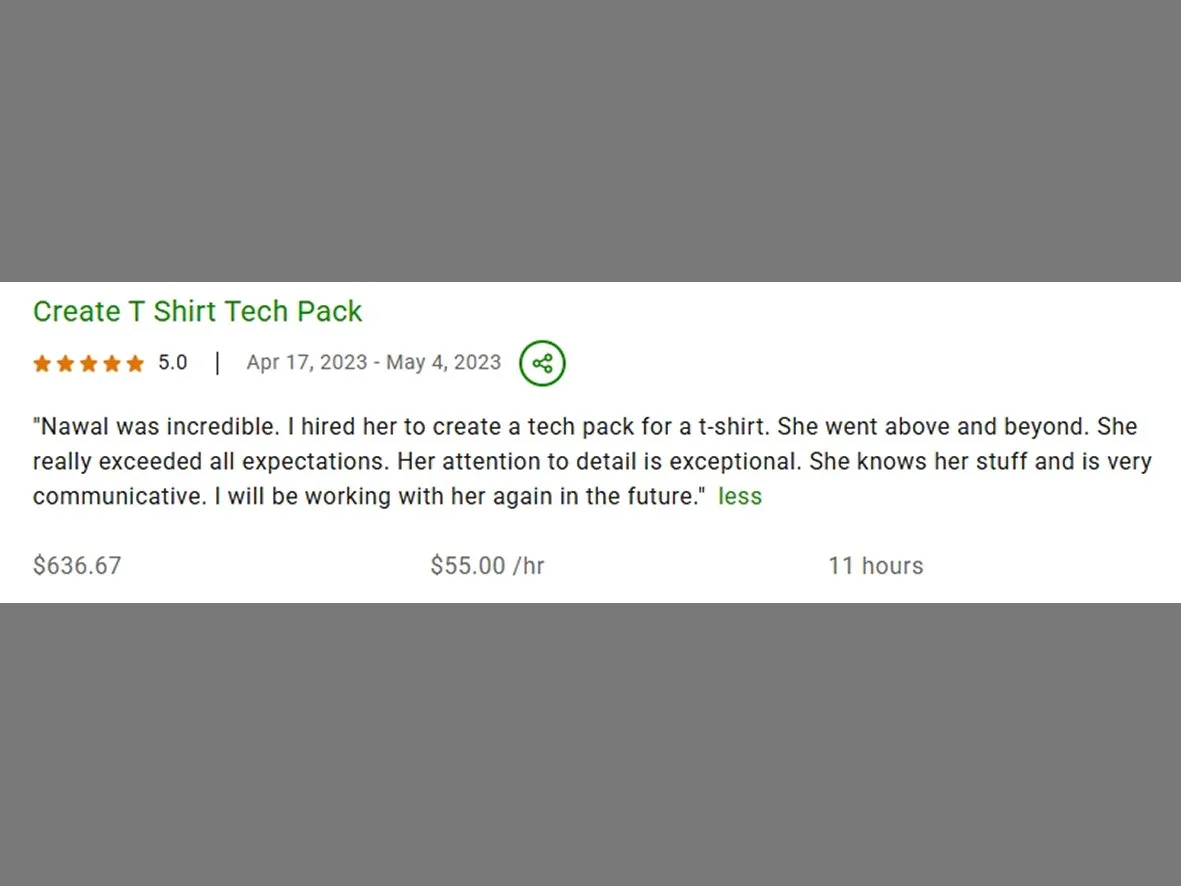Click the Apr 17, 2023 start date
1181x886 pixels.
point(307,362)
